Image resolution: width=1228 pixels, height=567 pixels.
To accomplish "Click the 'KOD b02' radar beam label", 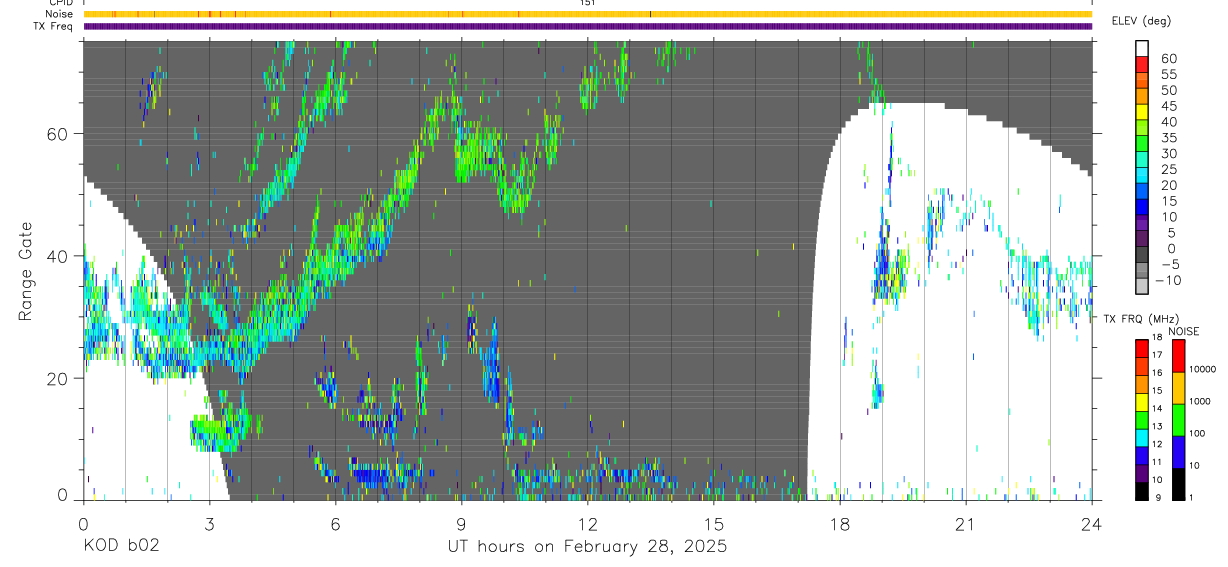I will [x=121, y=547].
